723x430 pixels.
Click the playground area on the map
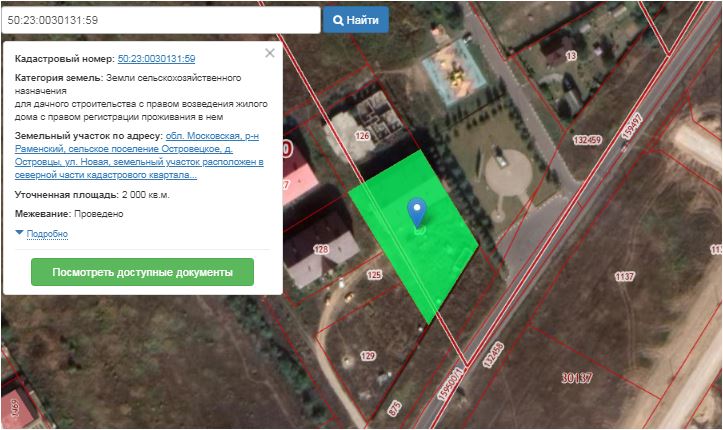[450, 70]
